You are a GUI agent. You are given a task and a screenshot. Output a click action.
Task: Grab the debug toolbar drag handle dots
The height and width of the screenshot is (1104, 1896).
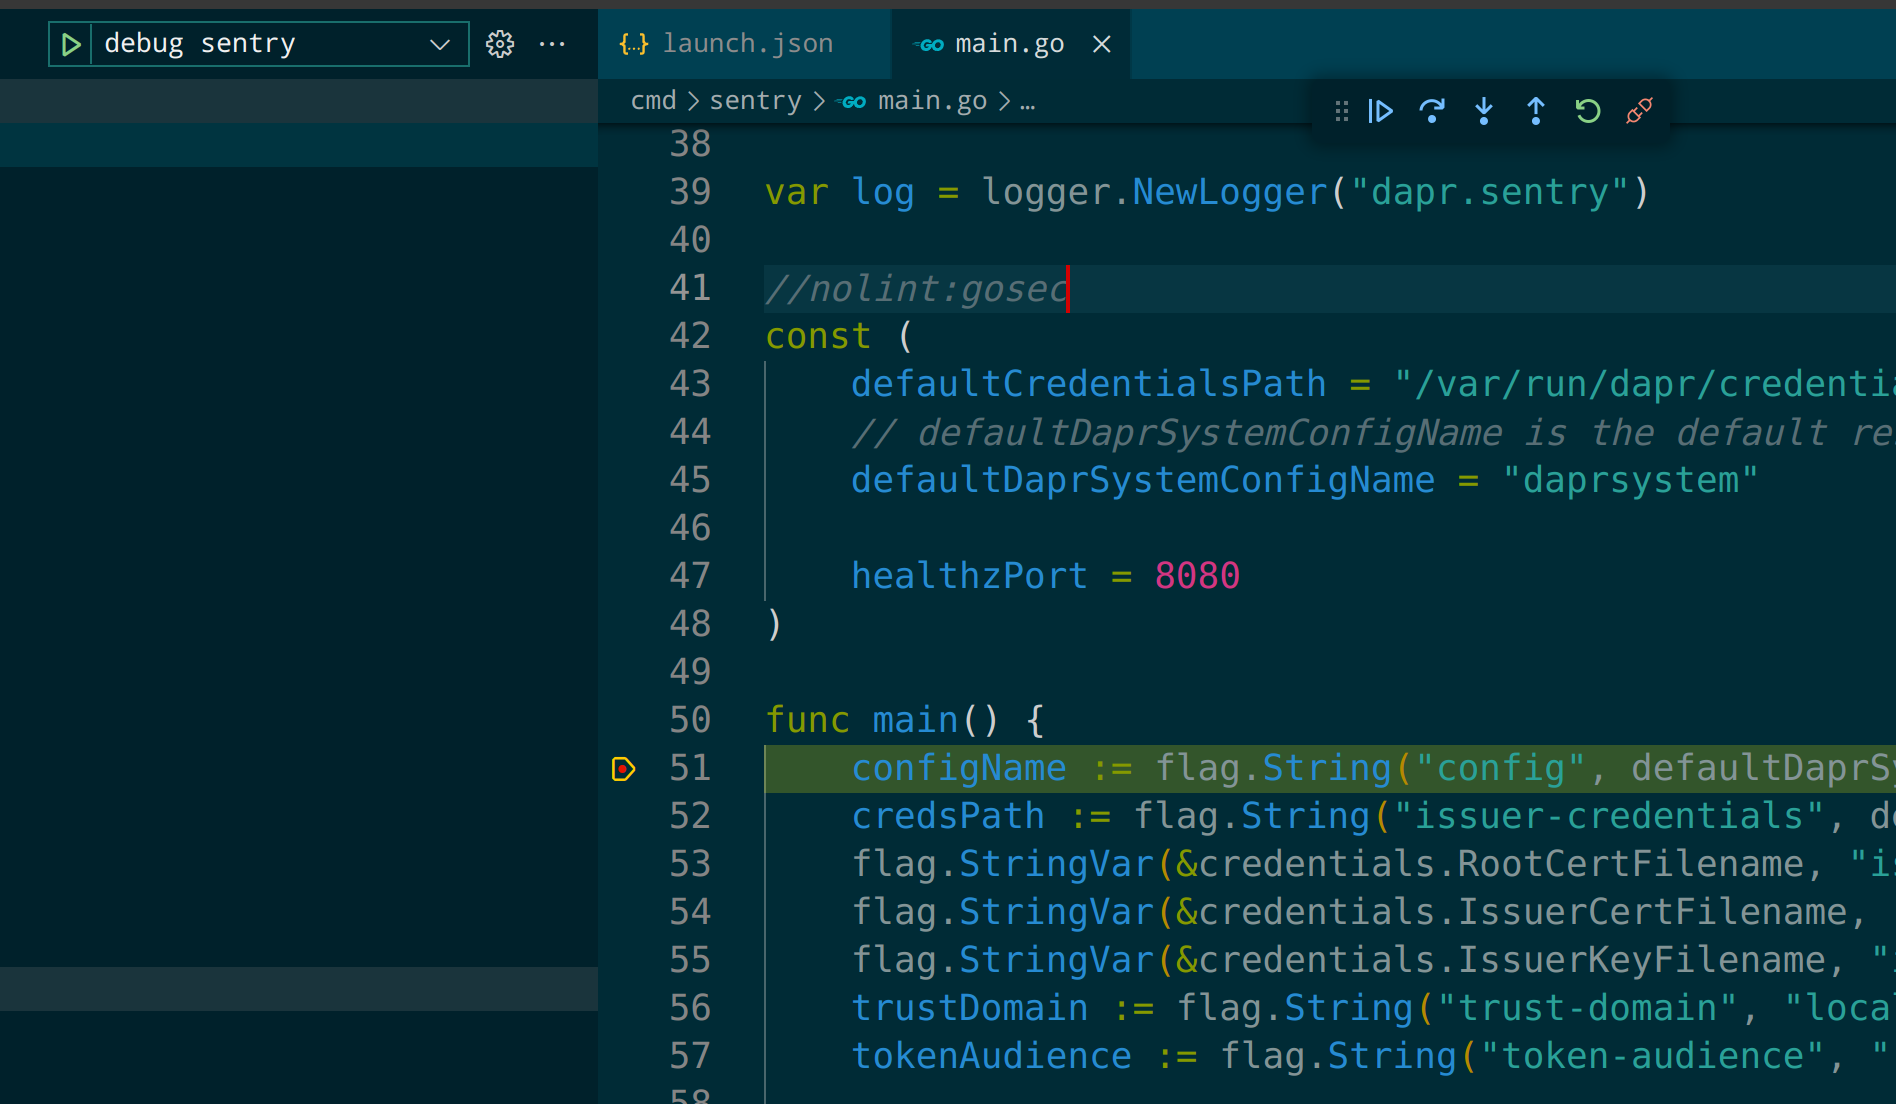tap(1341, 111)
